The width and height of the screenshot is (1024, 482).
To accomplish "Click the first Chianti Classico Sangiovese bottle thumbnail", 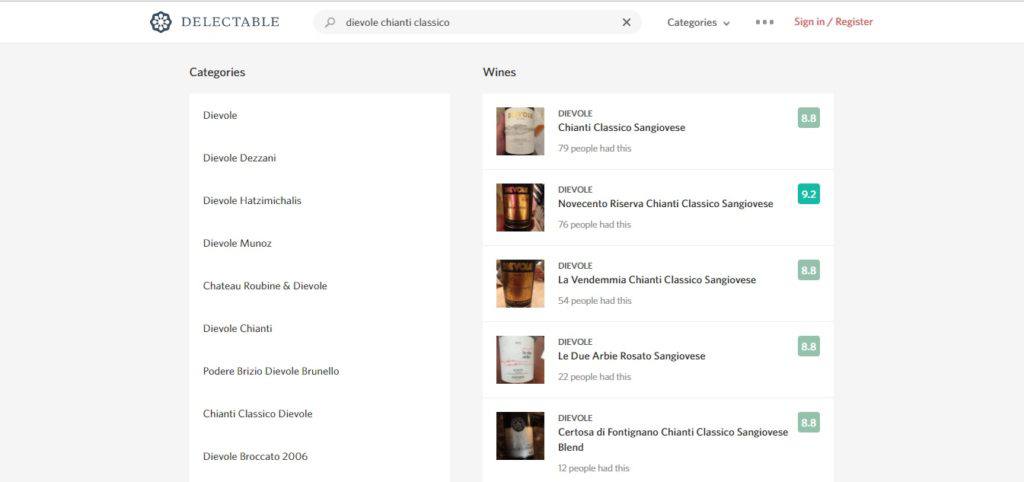I will 520,131.
